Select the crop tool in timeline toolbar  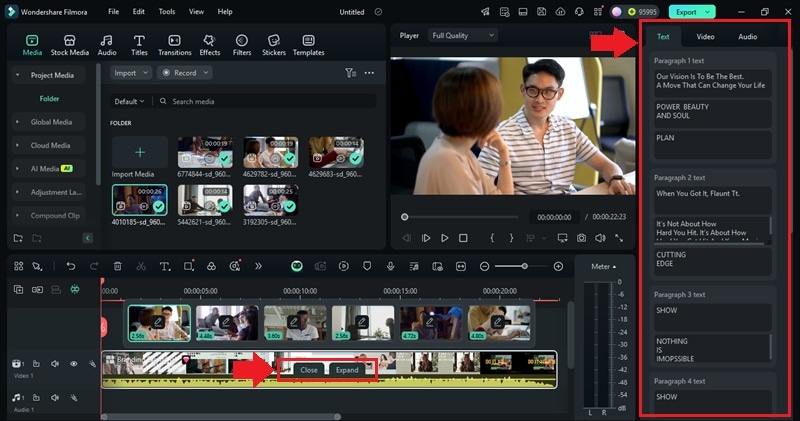pyautogui.click(x=189, y=266)
